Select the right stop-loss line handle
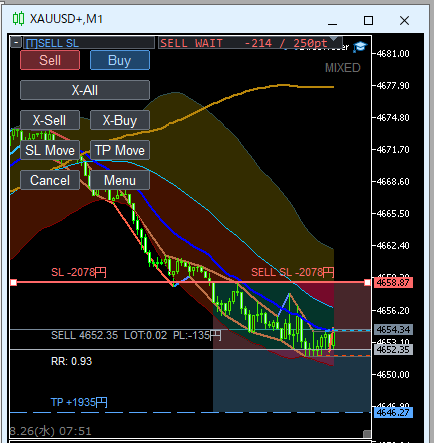Viewport: 434px width, 443px height. click(x=367, y=283)
